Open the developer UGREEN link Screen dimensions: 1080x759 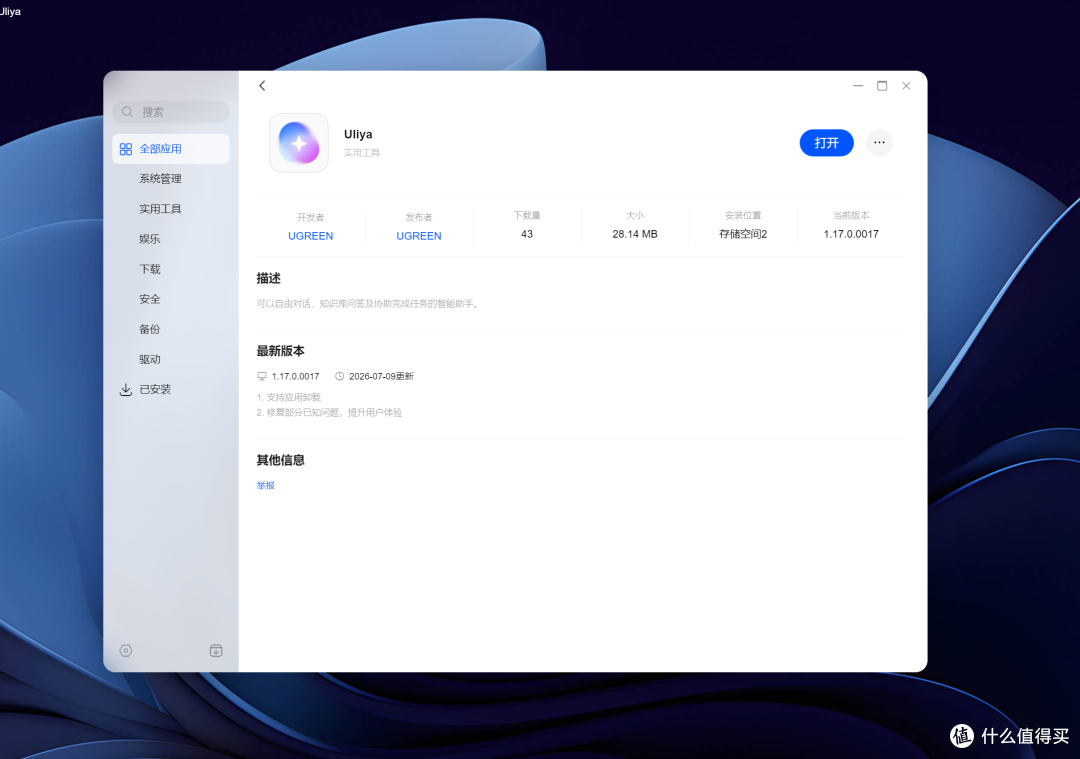pos(311,236)
